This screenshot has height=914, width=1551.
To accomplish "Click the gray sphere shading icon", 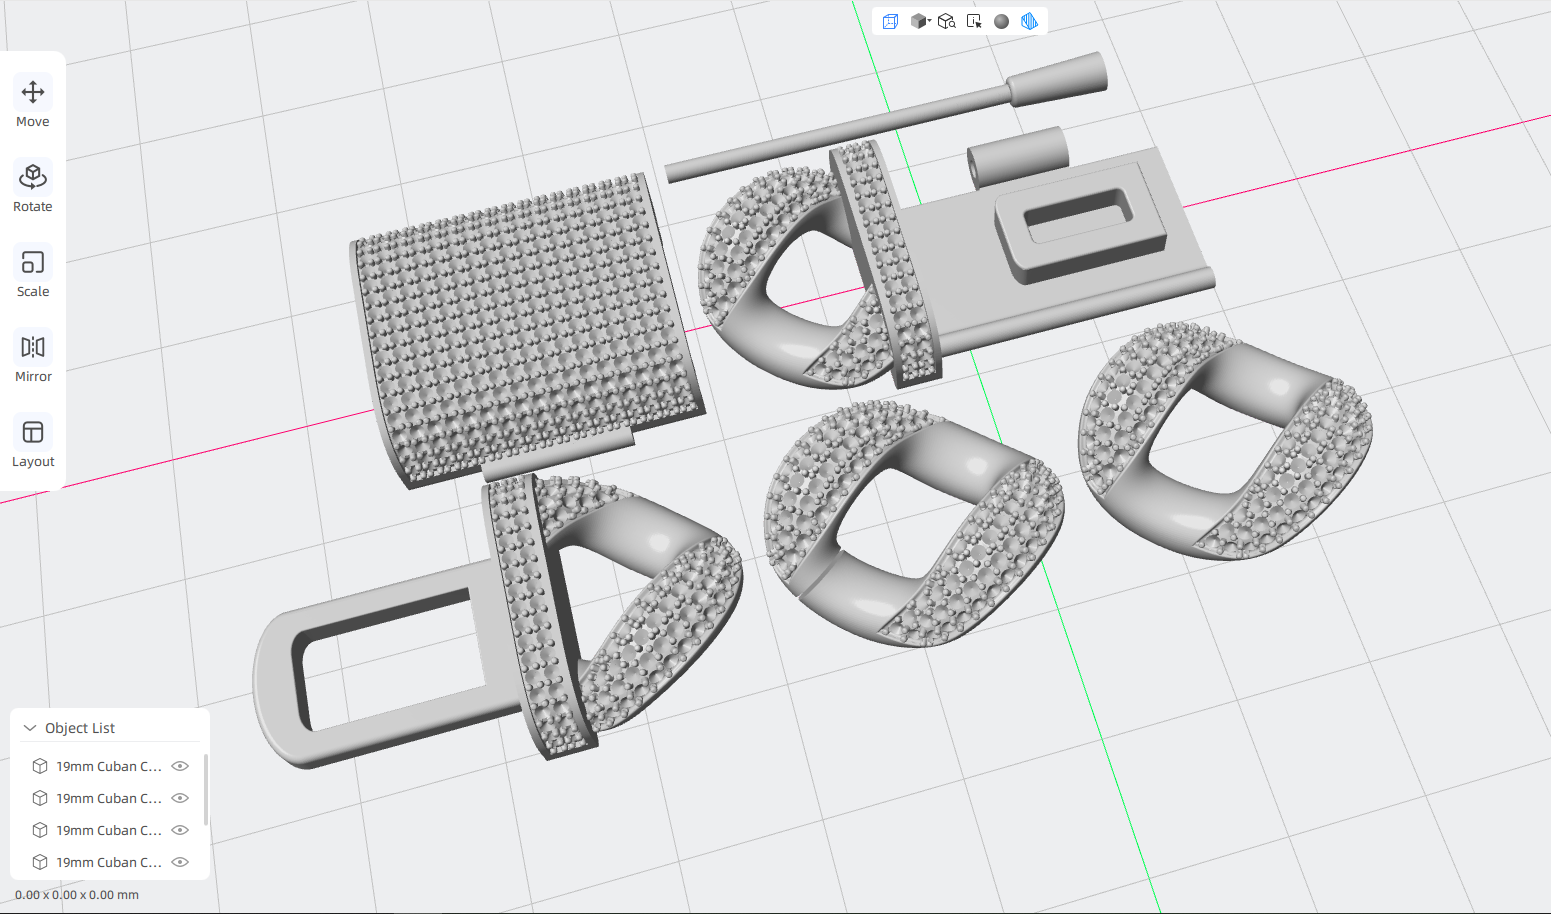I will [1001, 21].
